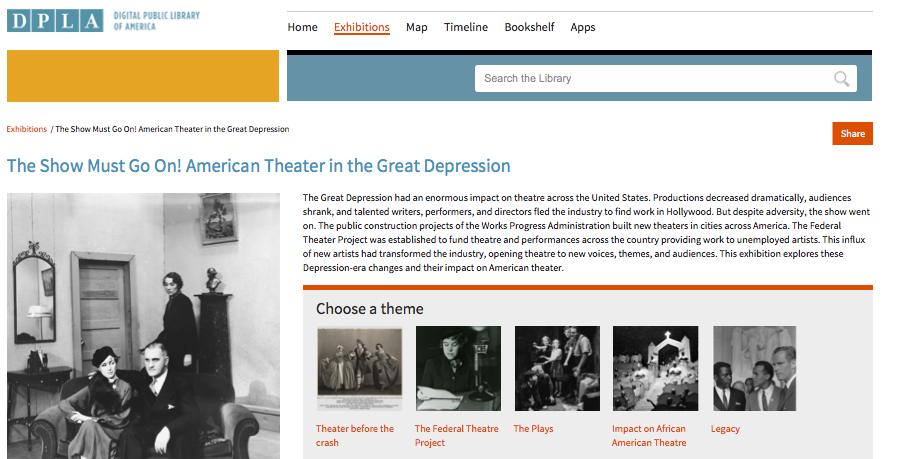Click The Plays theme thumbnail
Viewport: 918px width, 459px height.
click(557, 368)
